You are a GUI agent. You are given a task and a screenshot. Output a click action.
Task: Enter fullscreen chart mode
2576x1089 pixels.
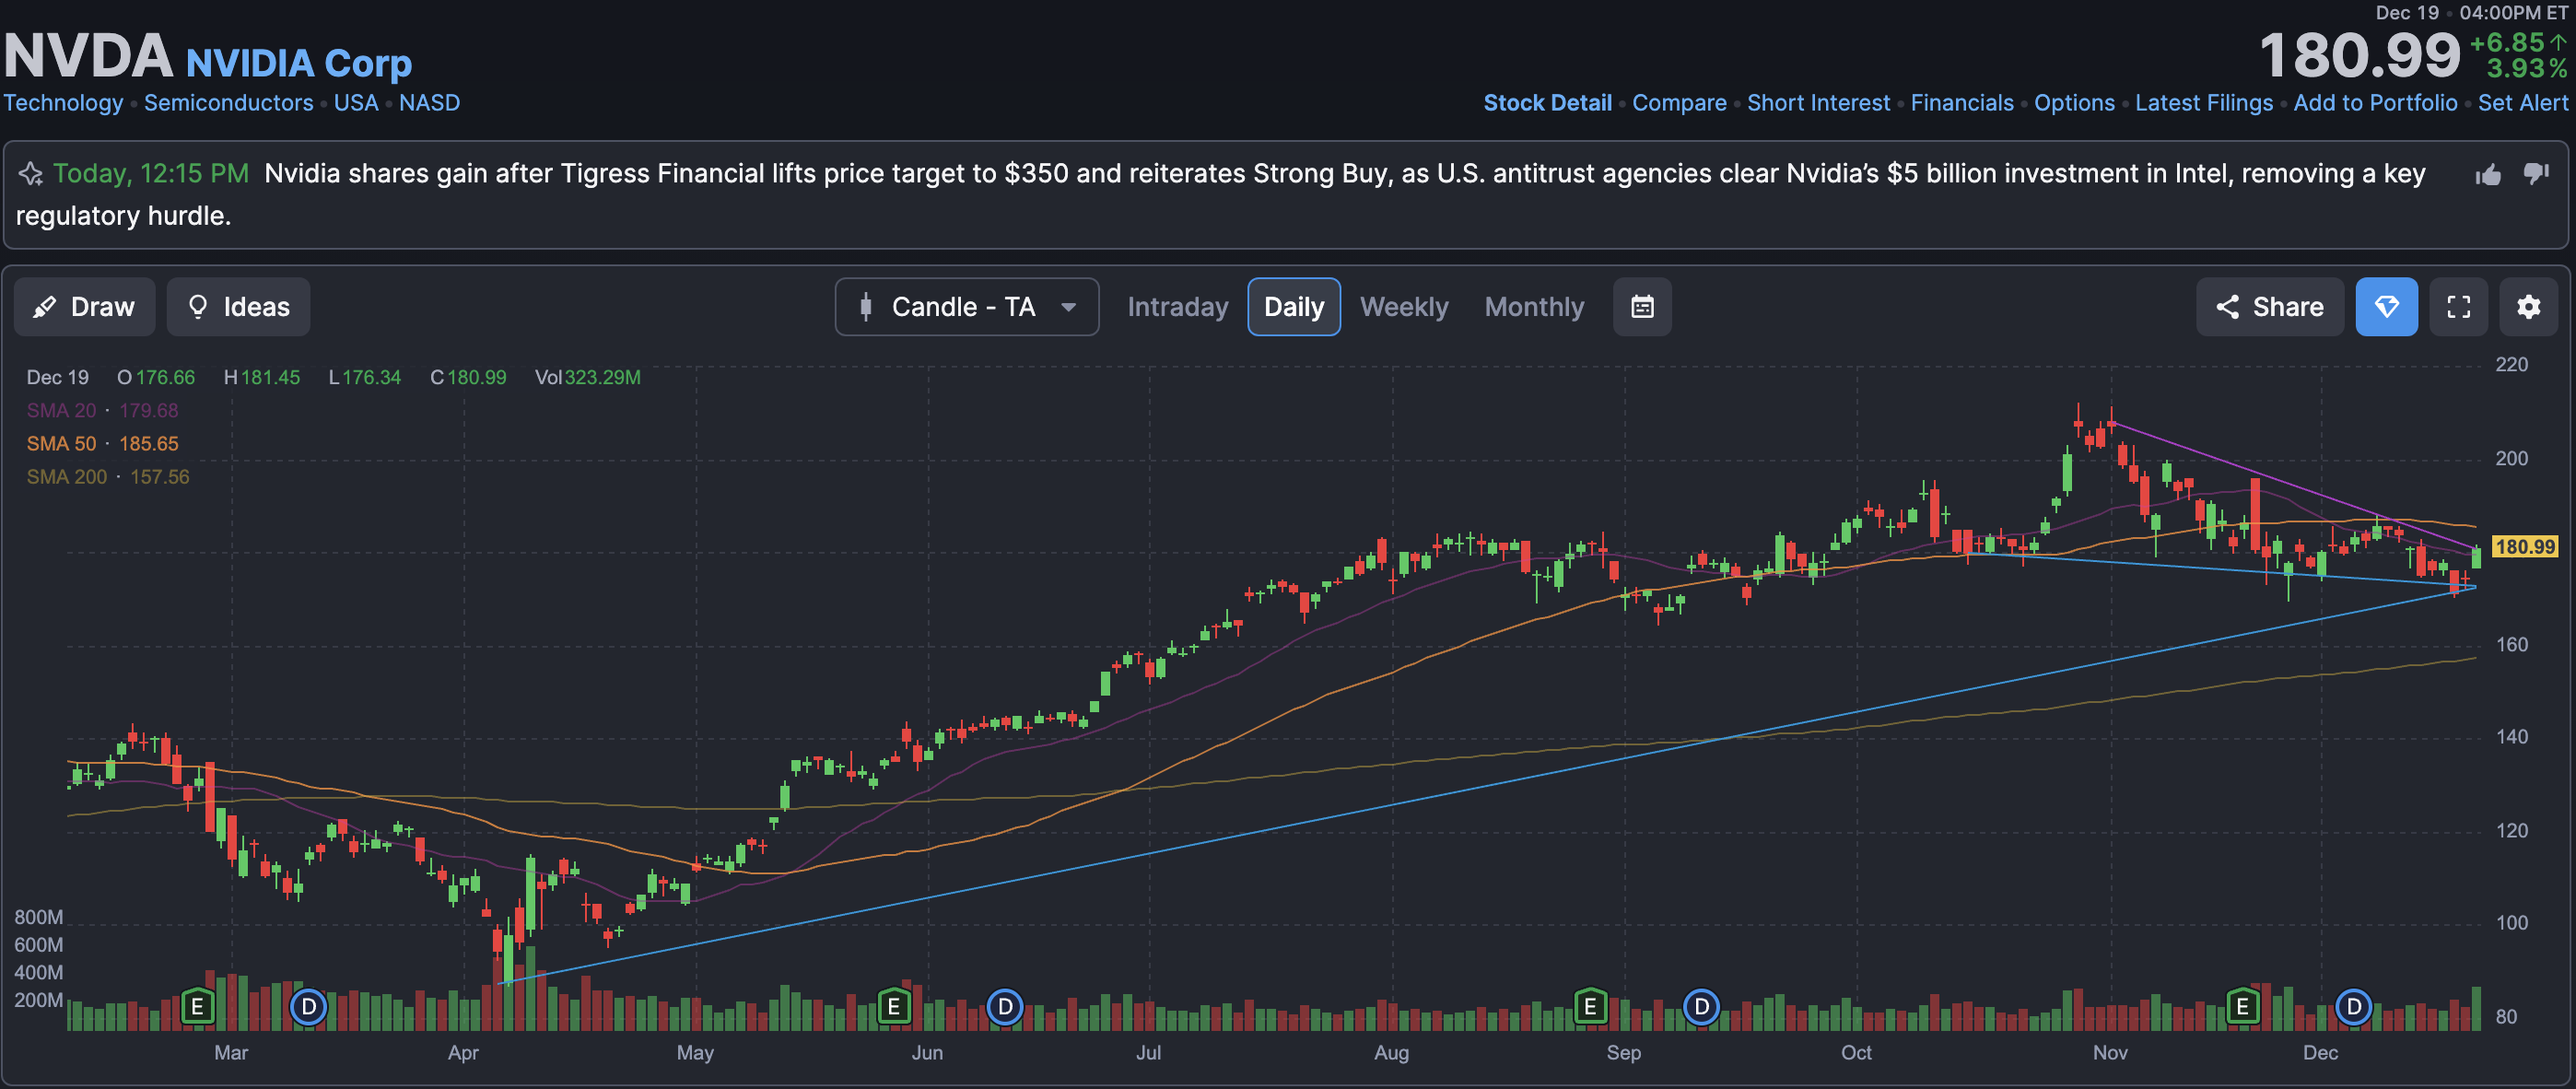(2458, 307)
